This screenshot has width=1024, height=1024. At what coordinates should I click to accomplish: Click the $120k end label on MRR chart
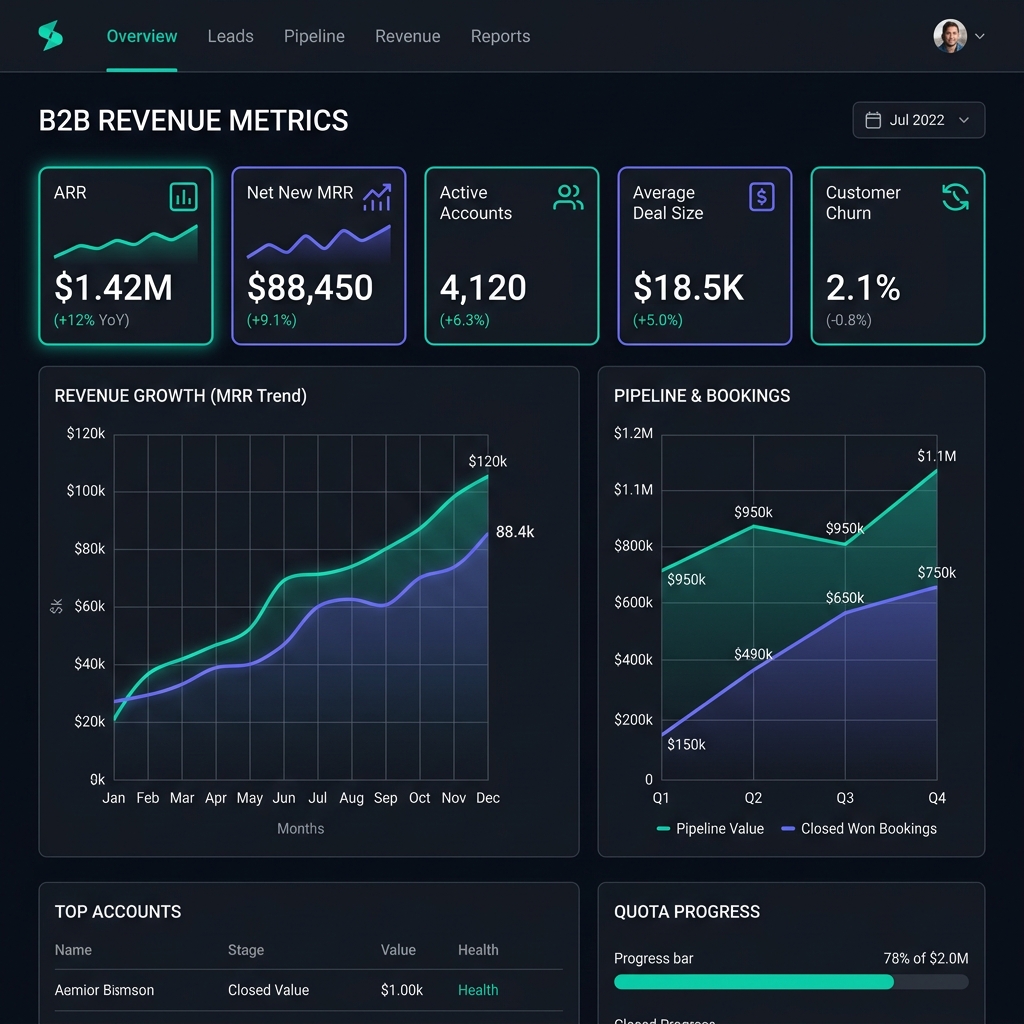click(487, 462)
